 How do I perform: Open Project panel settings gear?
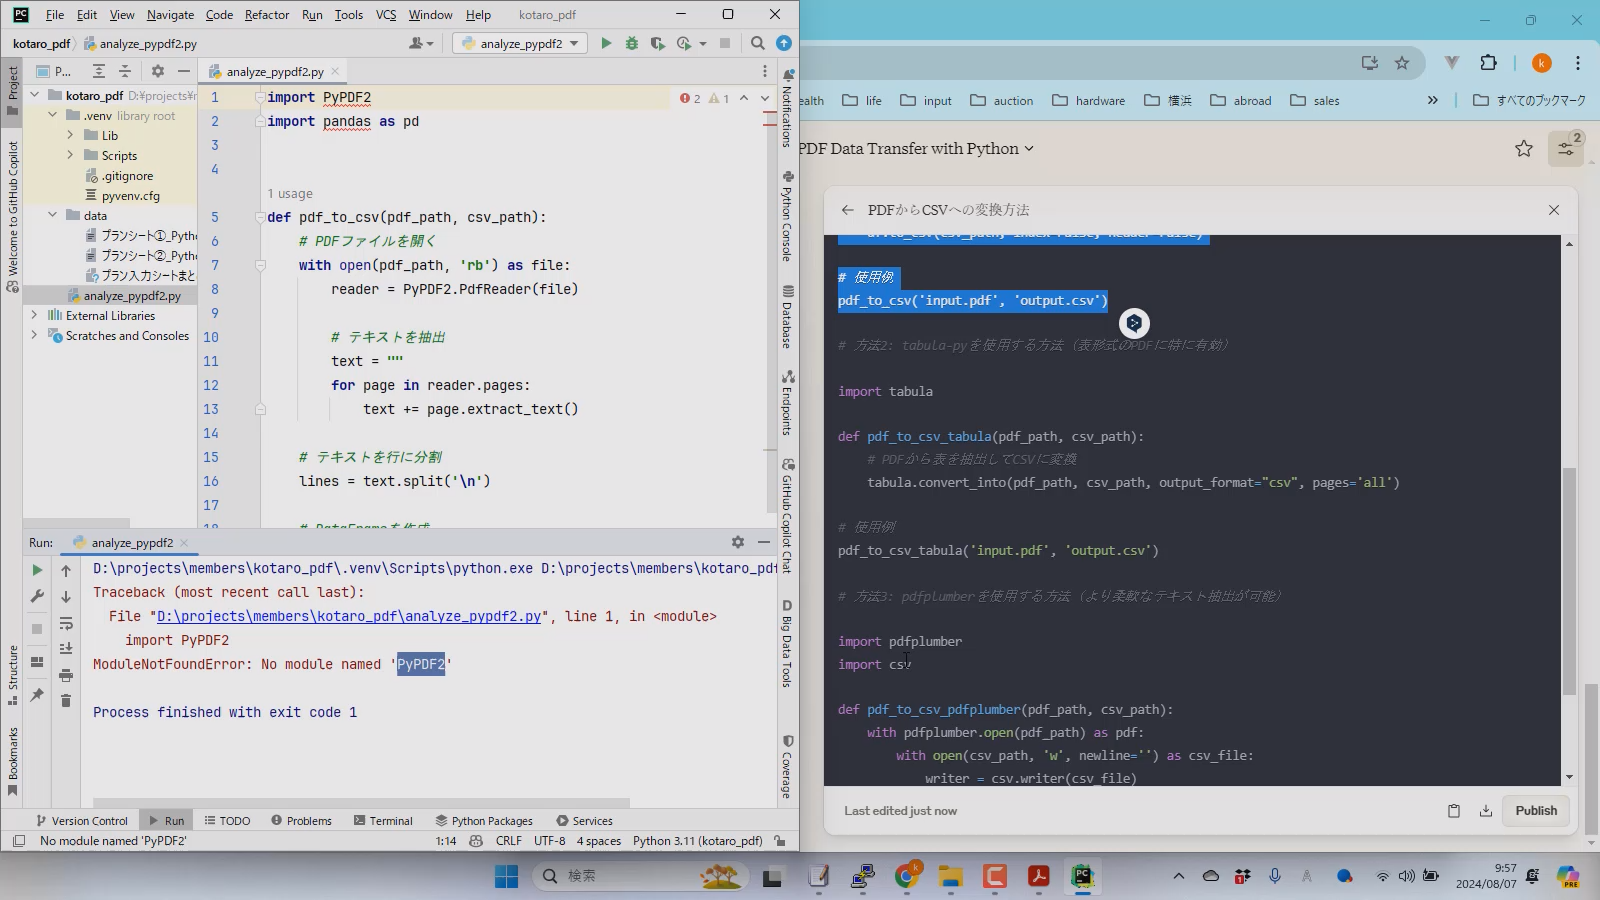[x=157, y=71]
